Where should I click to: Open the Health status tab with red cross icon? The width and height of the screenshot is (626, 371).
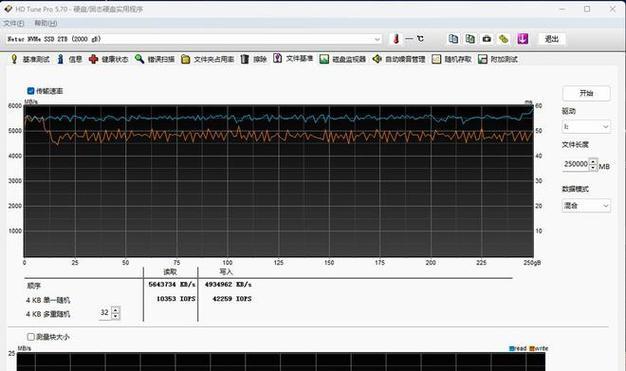108,59
